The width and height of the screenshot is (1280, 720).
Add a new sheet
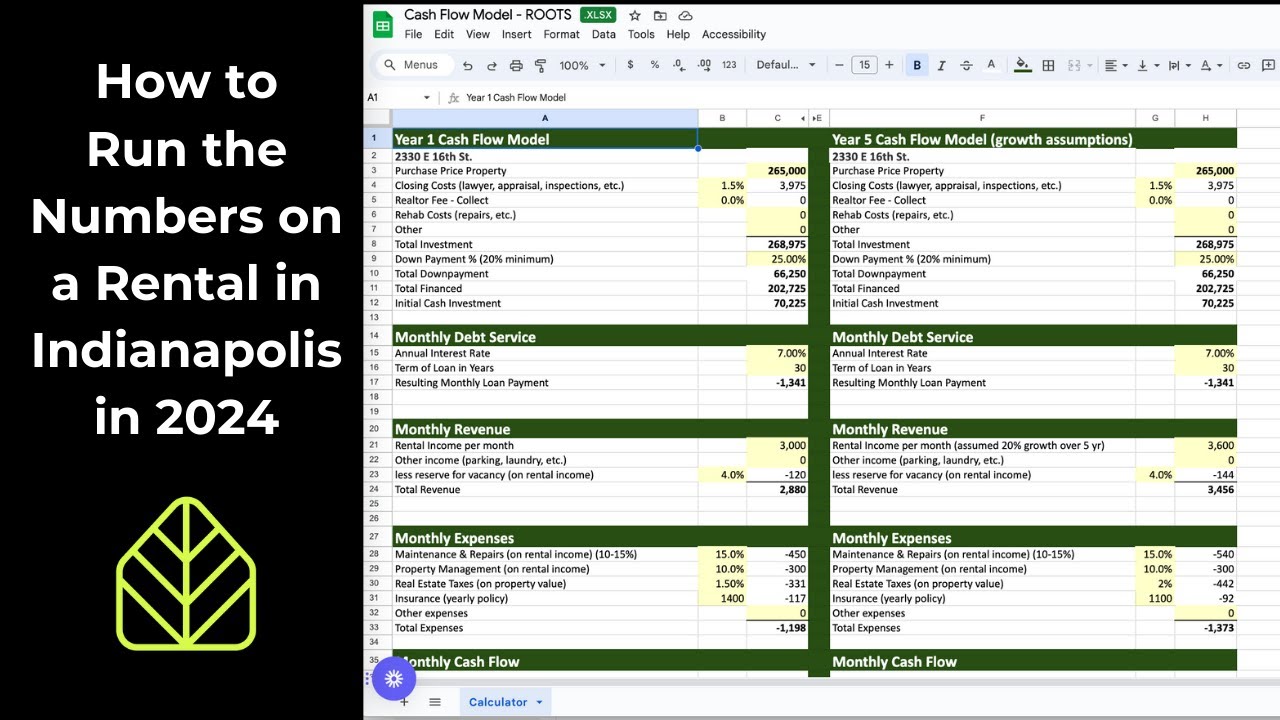(404, 702)
